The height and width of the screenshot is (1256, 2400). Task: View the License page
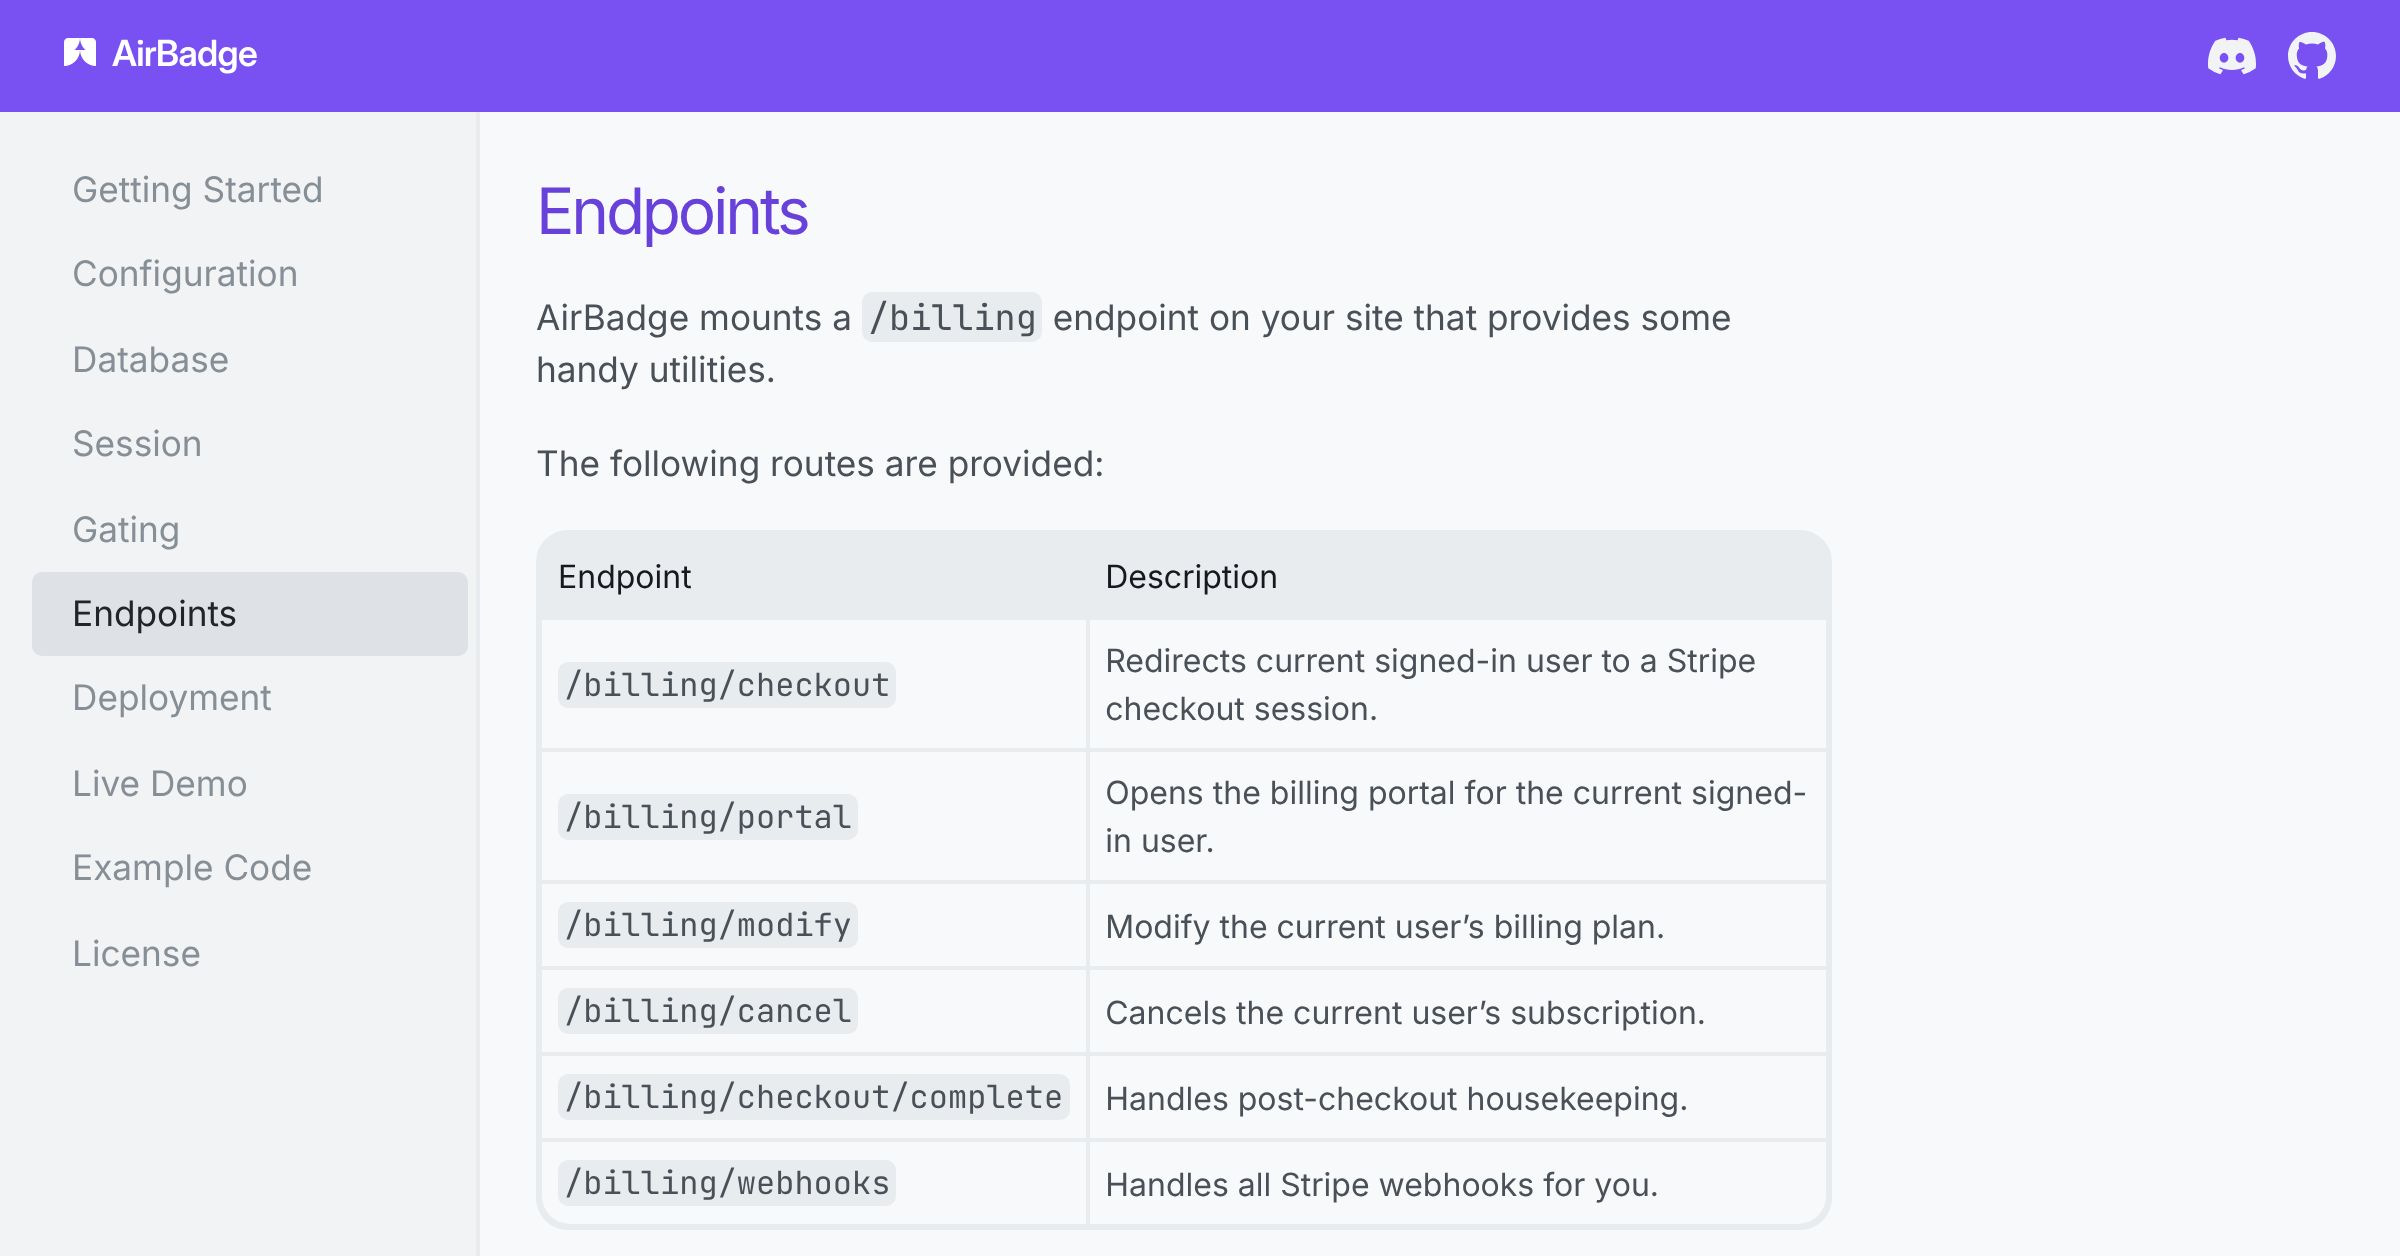point(136,953)
